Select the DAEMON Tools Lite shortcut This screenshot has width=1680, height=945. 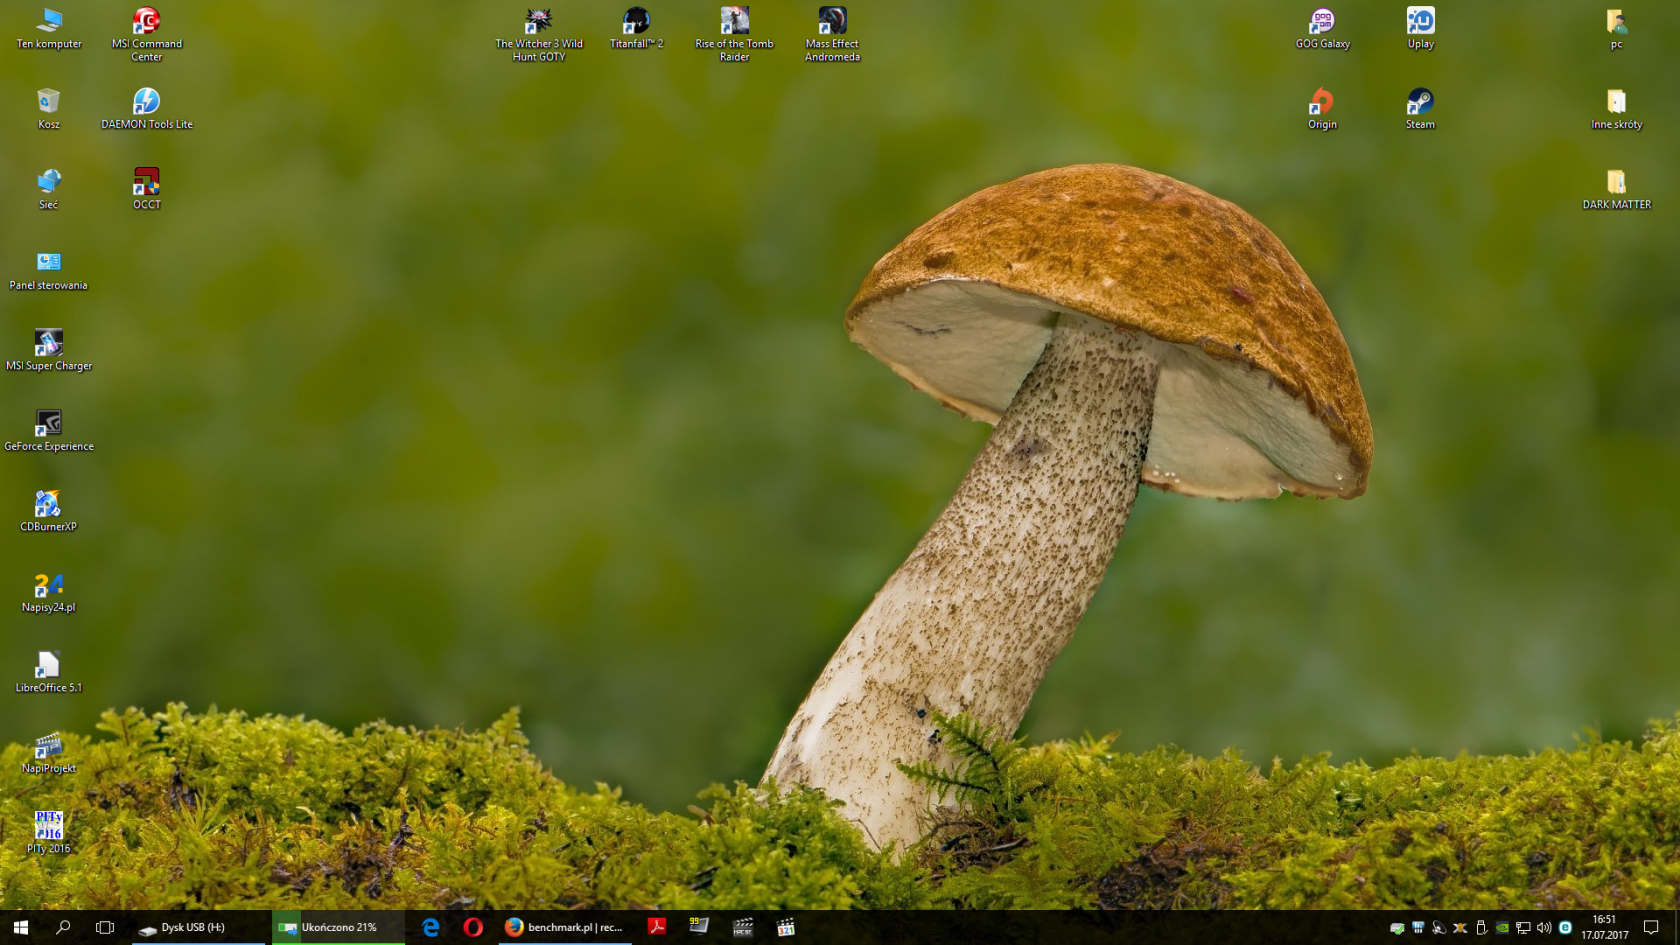pos(147,109)
